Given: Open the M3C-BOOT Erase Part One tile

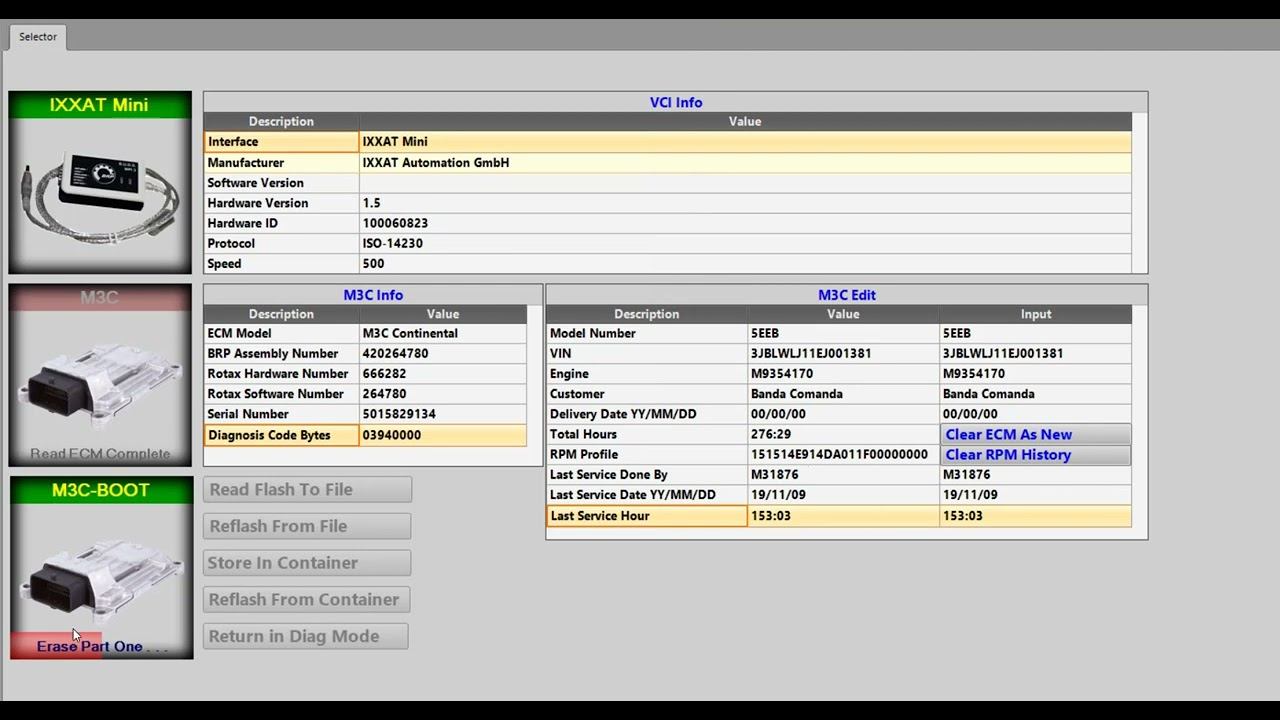Looking at the screenshot, I should pos(101,568).
